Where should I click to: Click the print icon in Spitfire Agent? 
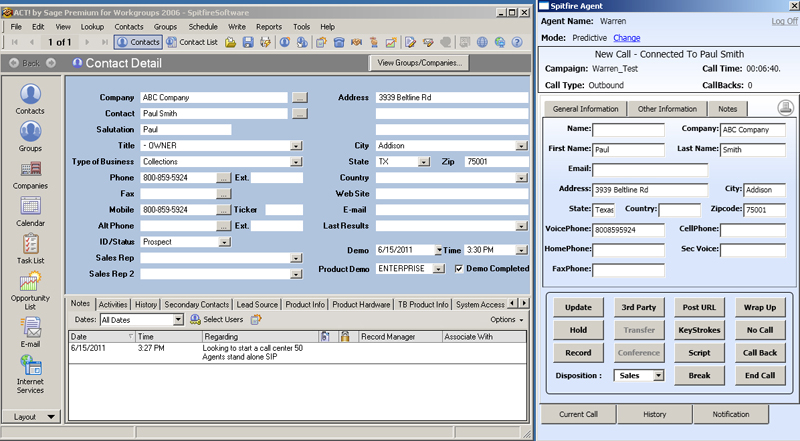click(785, 107)
